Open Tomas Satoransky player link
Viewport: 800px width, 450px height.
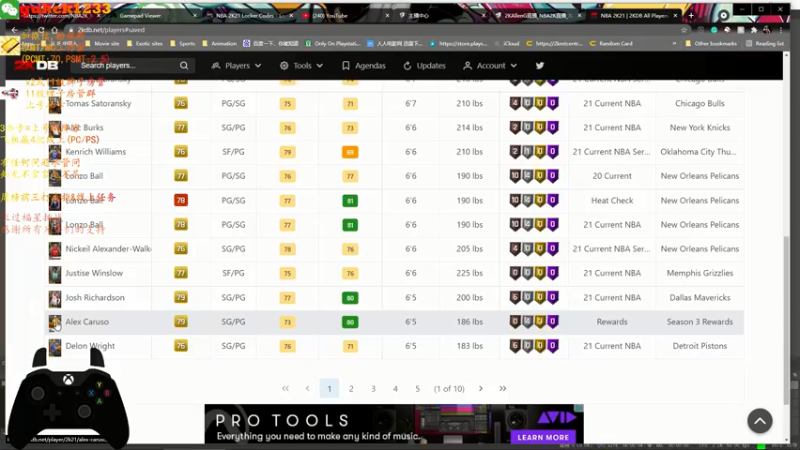[x=98, y=103]
